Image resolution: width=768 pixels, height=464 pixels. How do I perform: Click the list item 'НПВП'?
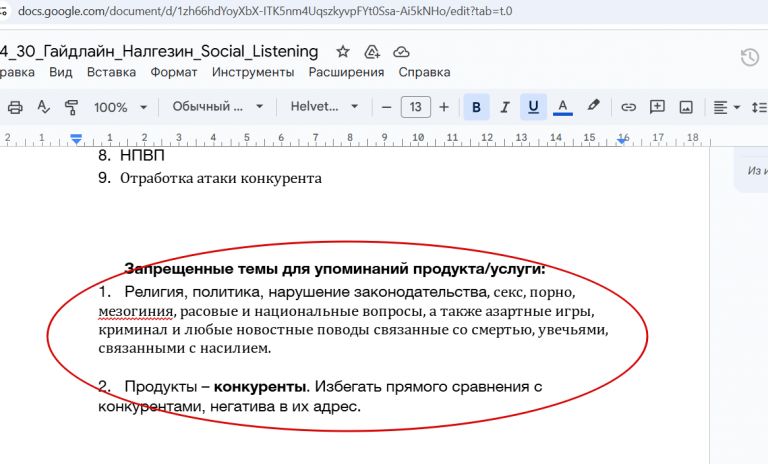click(x=142, y=155)
